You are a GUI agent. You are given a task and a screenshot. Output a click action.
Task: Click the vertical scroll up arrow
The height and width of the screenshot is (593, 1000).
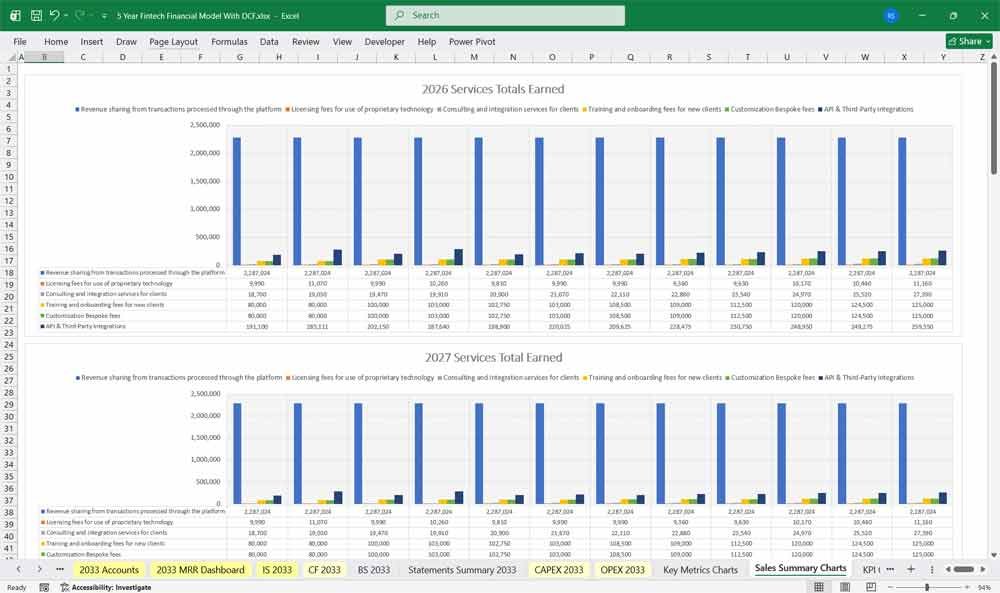click(x=994, y=57)
